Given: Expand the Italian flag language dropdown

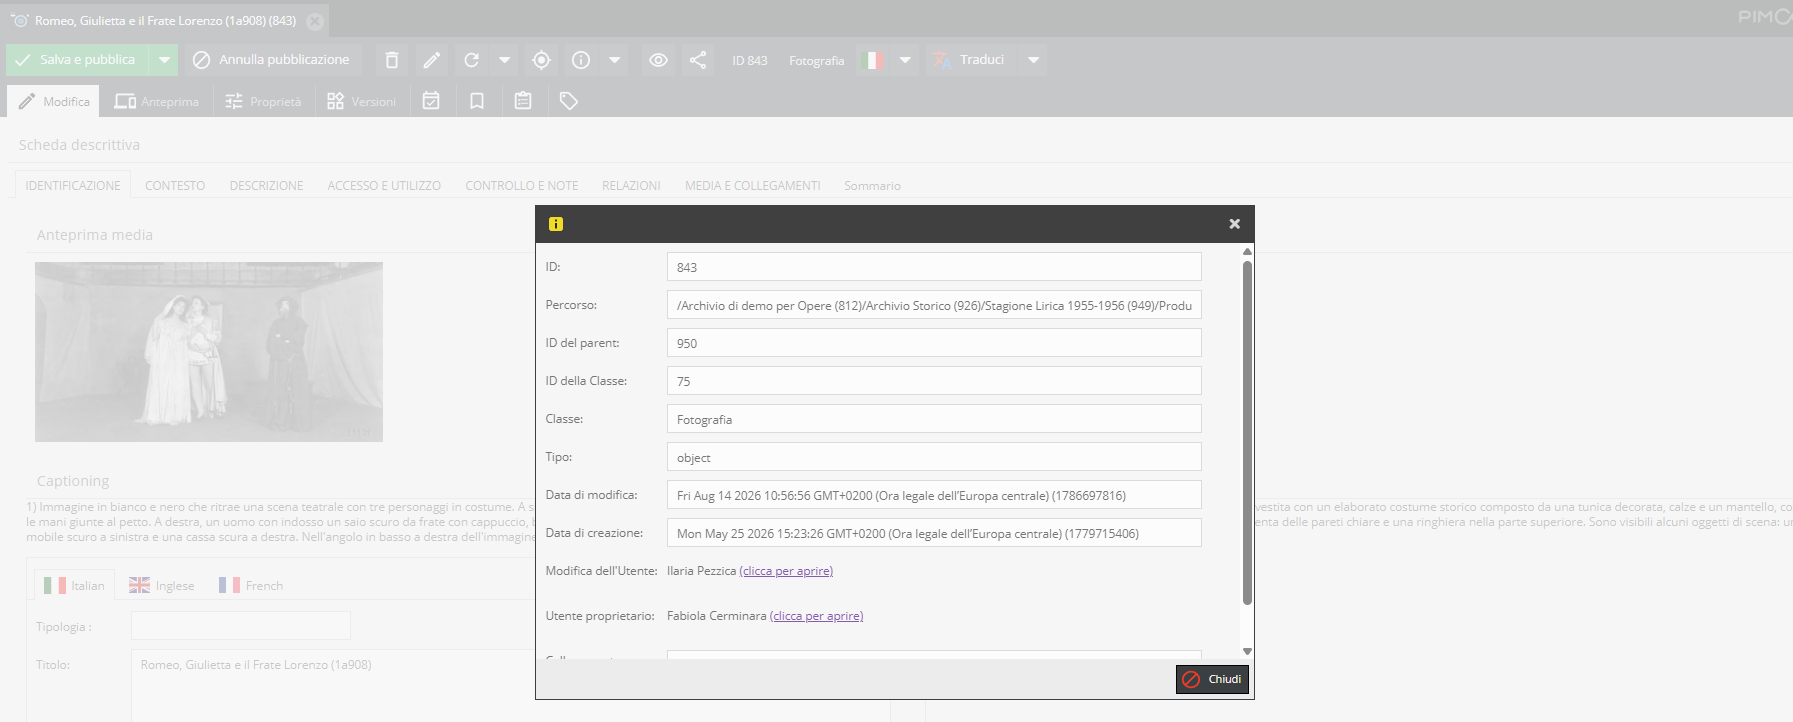Looking at the screenshot, I should [x=905, y=60].
